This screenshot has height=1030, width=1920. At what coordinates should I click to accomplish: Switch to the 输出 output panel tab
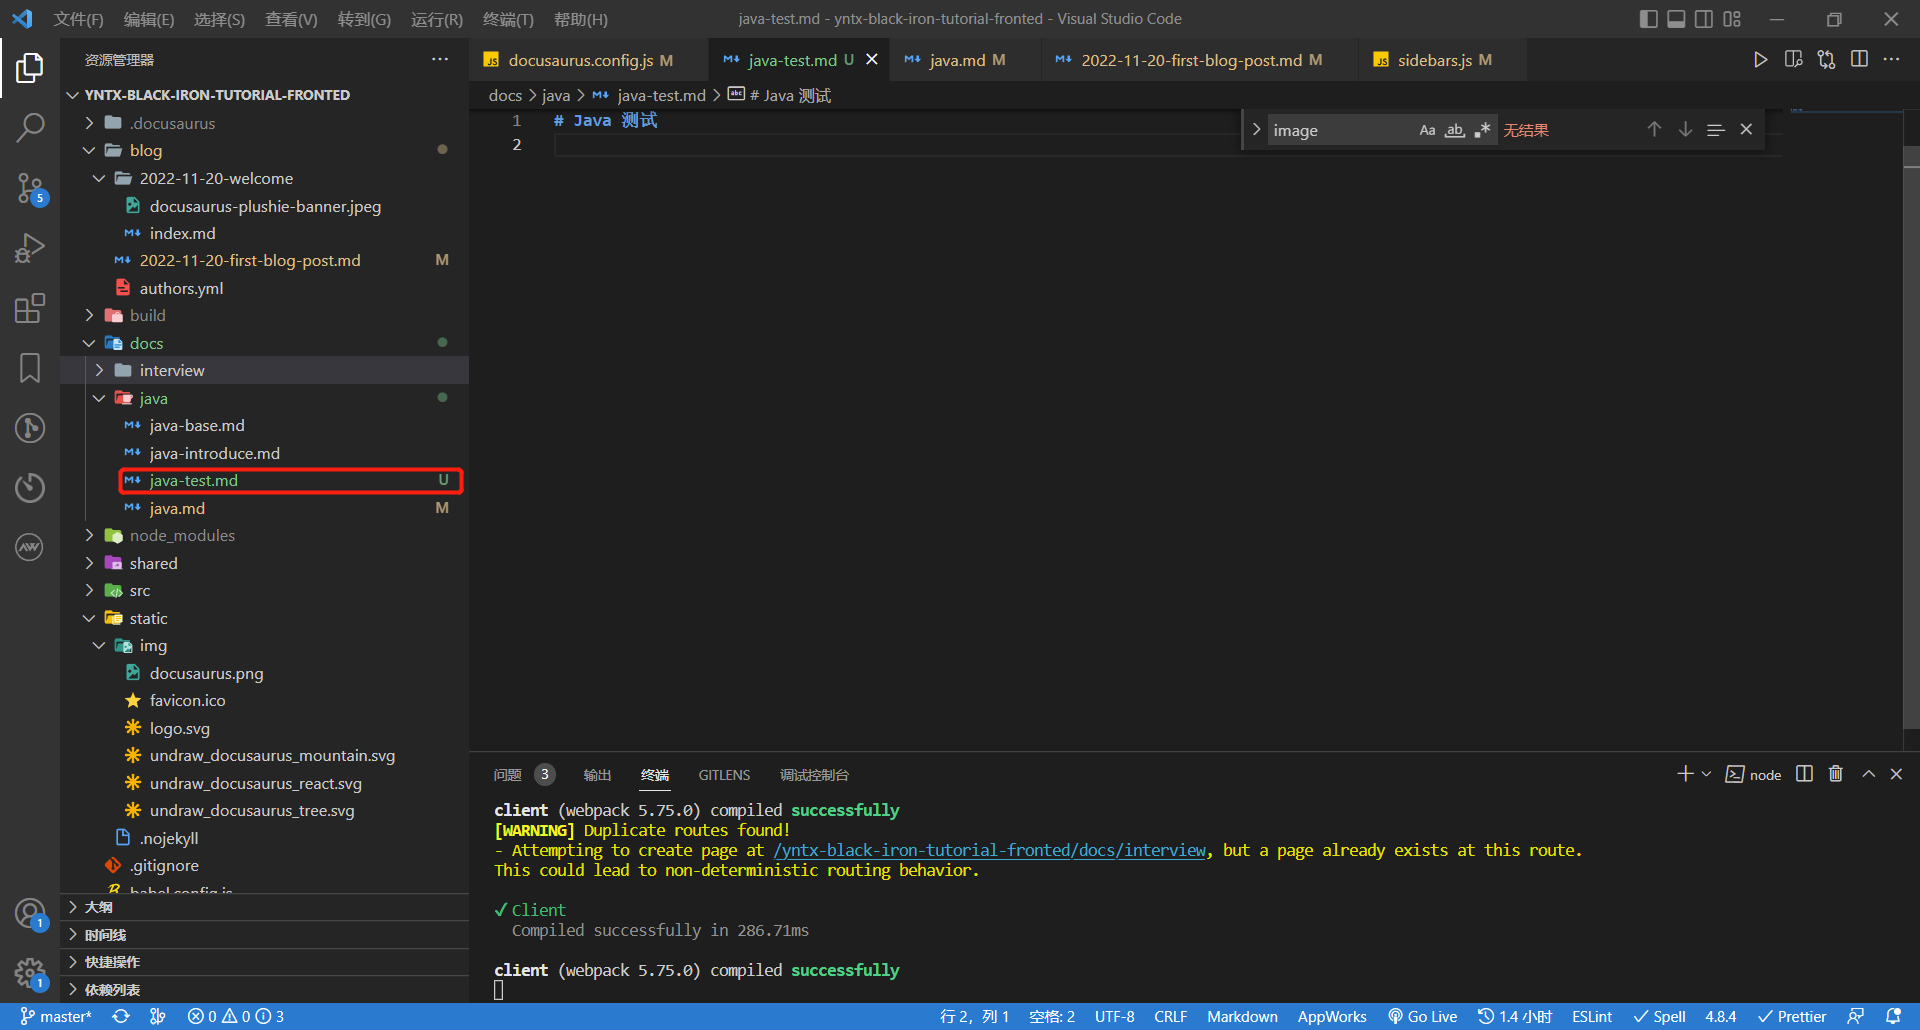[597, 775]
